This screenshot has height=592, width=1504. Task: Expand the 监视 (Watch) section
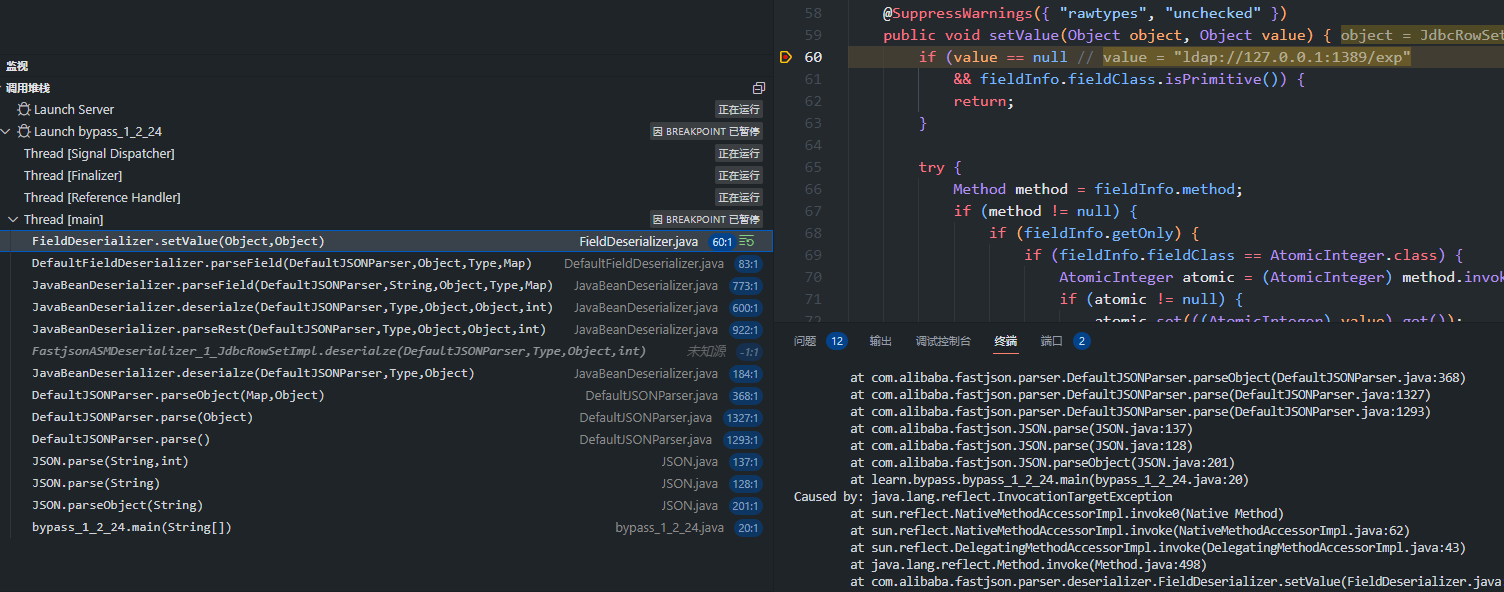[x=17, y=66]
